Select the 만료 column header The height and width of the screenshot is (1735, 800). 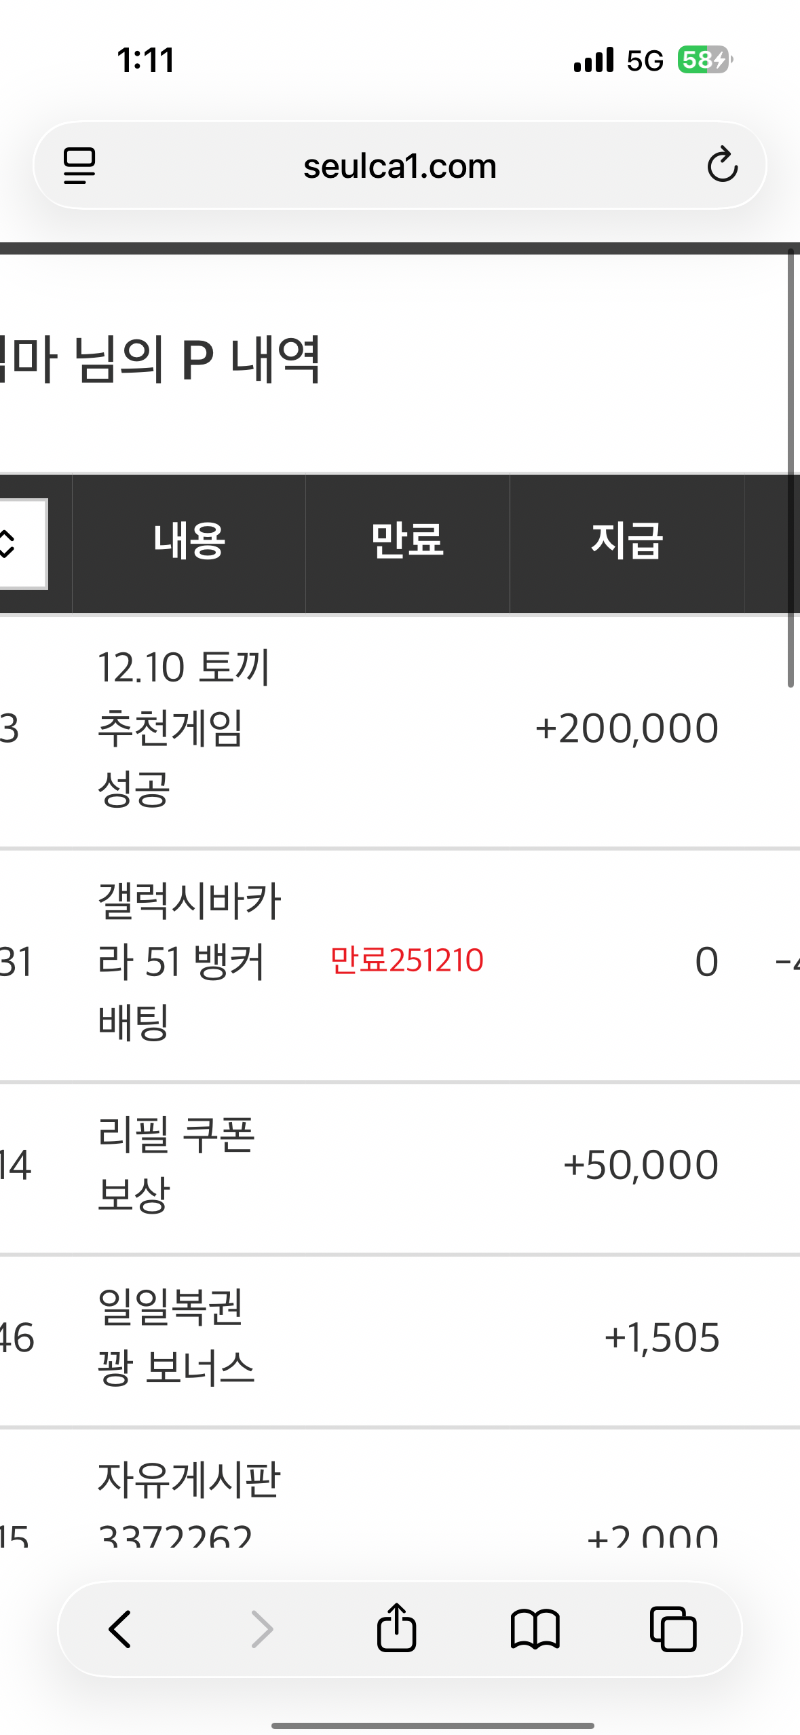(x=407, y=540)
